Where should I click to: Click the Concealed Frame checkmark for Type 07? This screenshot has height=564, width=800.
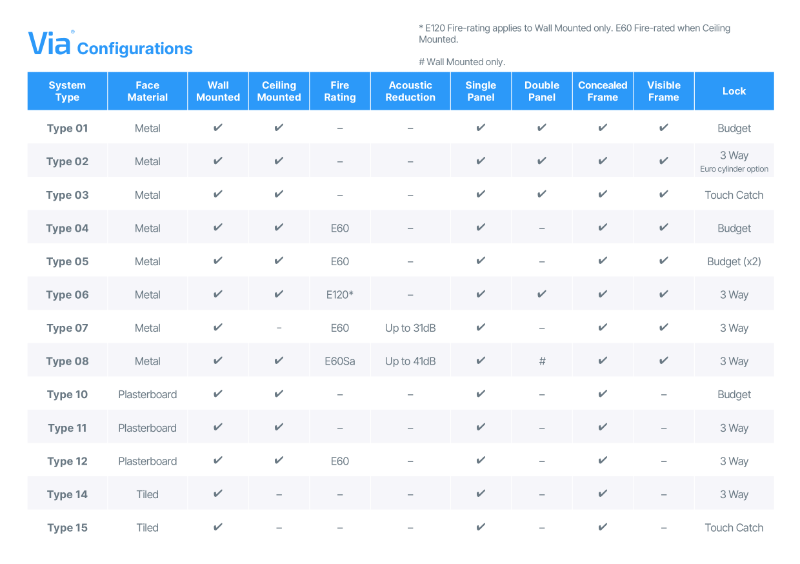[x=603, y=327]
